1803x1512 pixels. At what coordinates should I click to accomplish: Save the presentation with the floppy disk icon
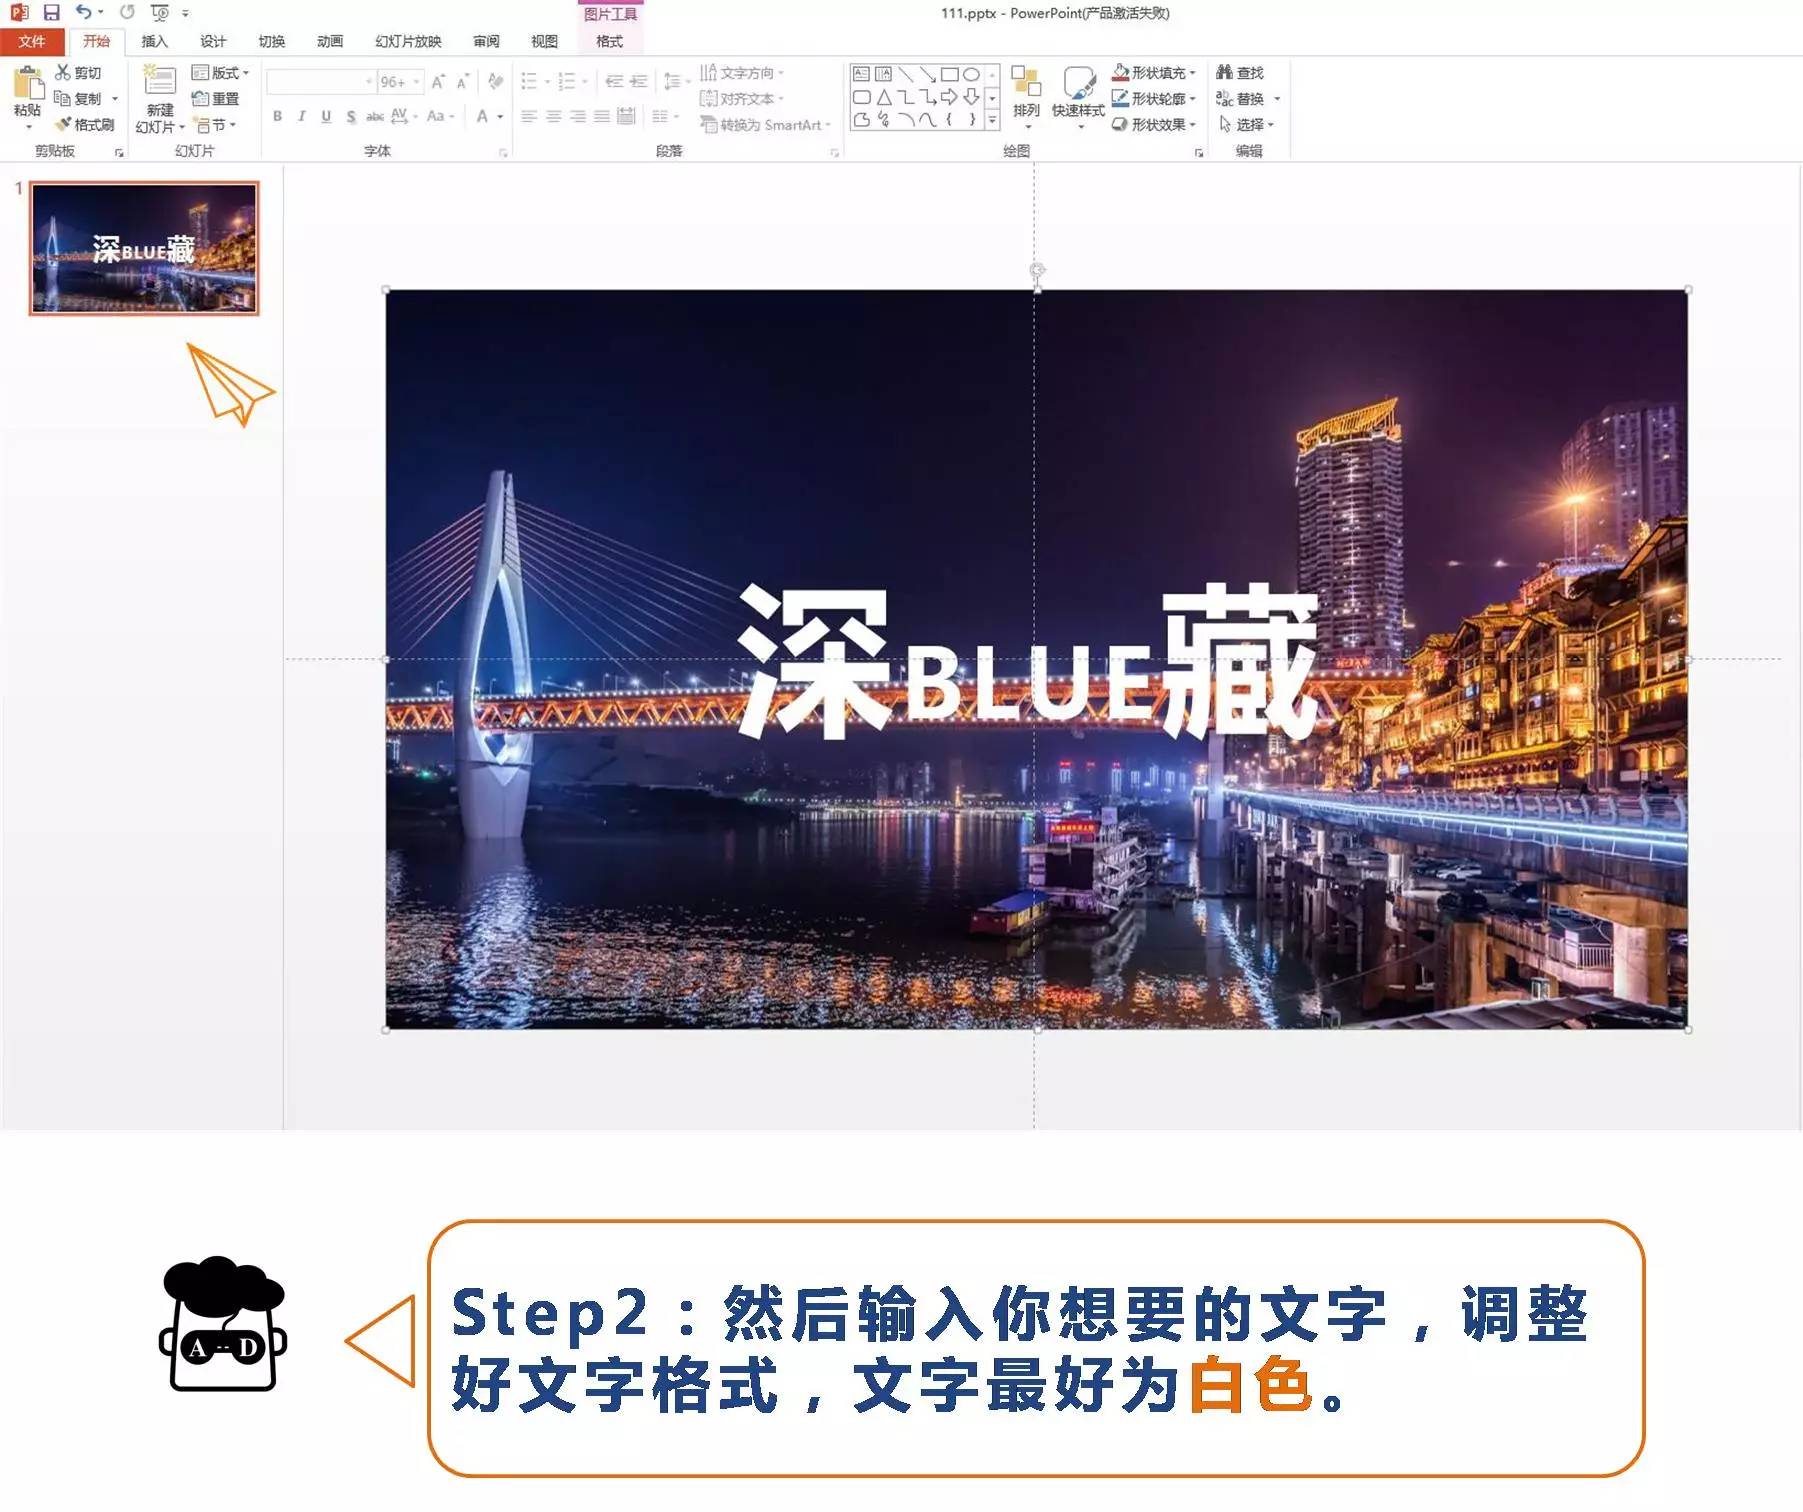pyautogui.click(x=51, y=12)
